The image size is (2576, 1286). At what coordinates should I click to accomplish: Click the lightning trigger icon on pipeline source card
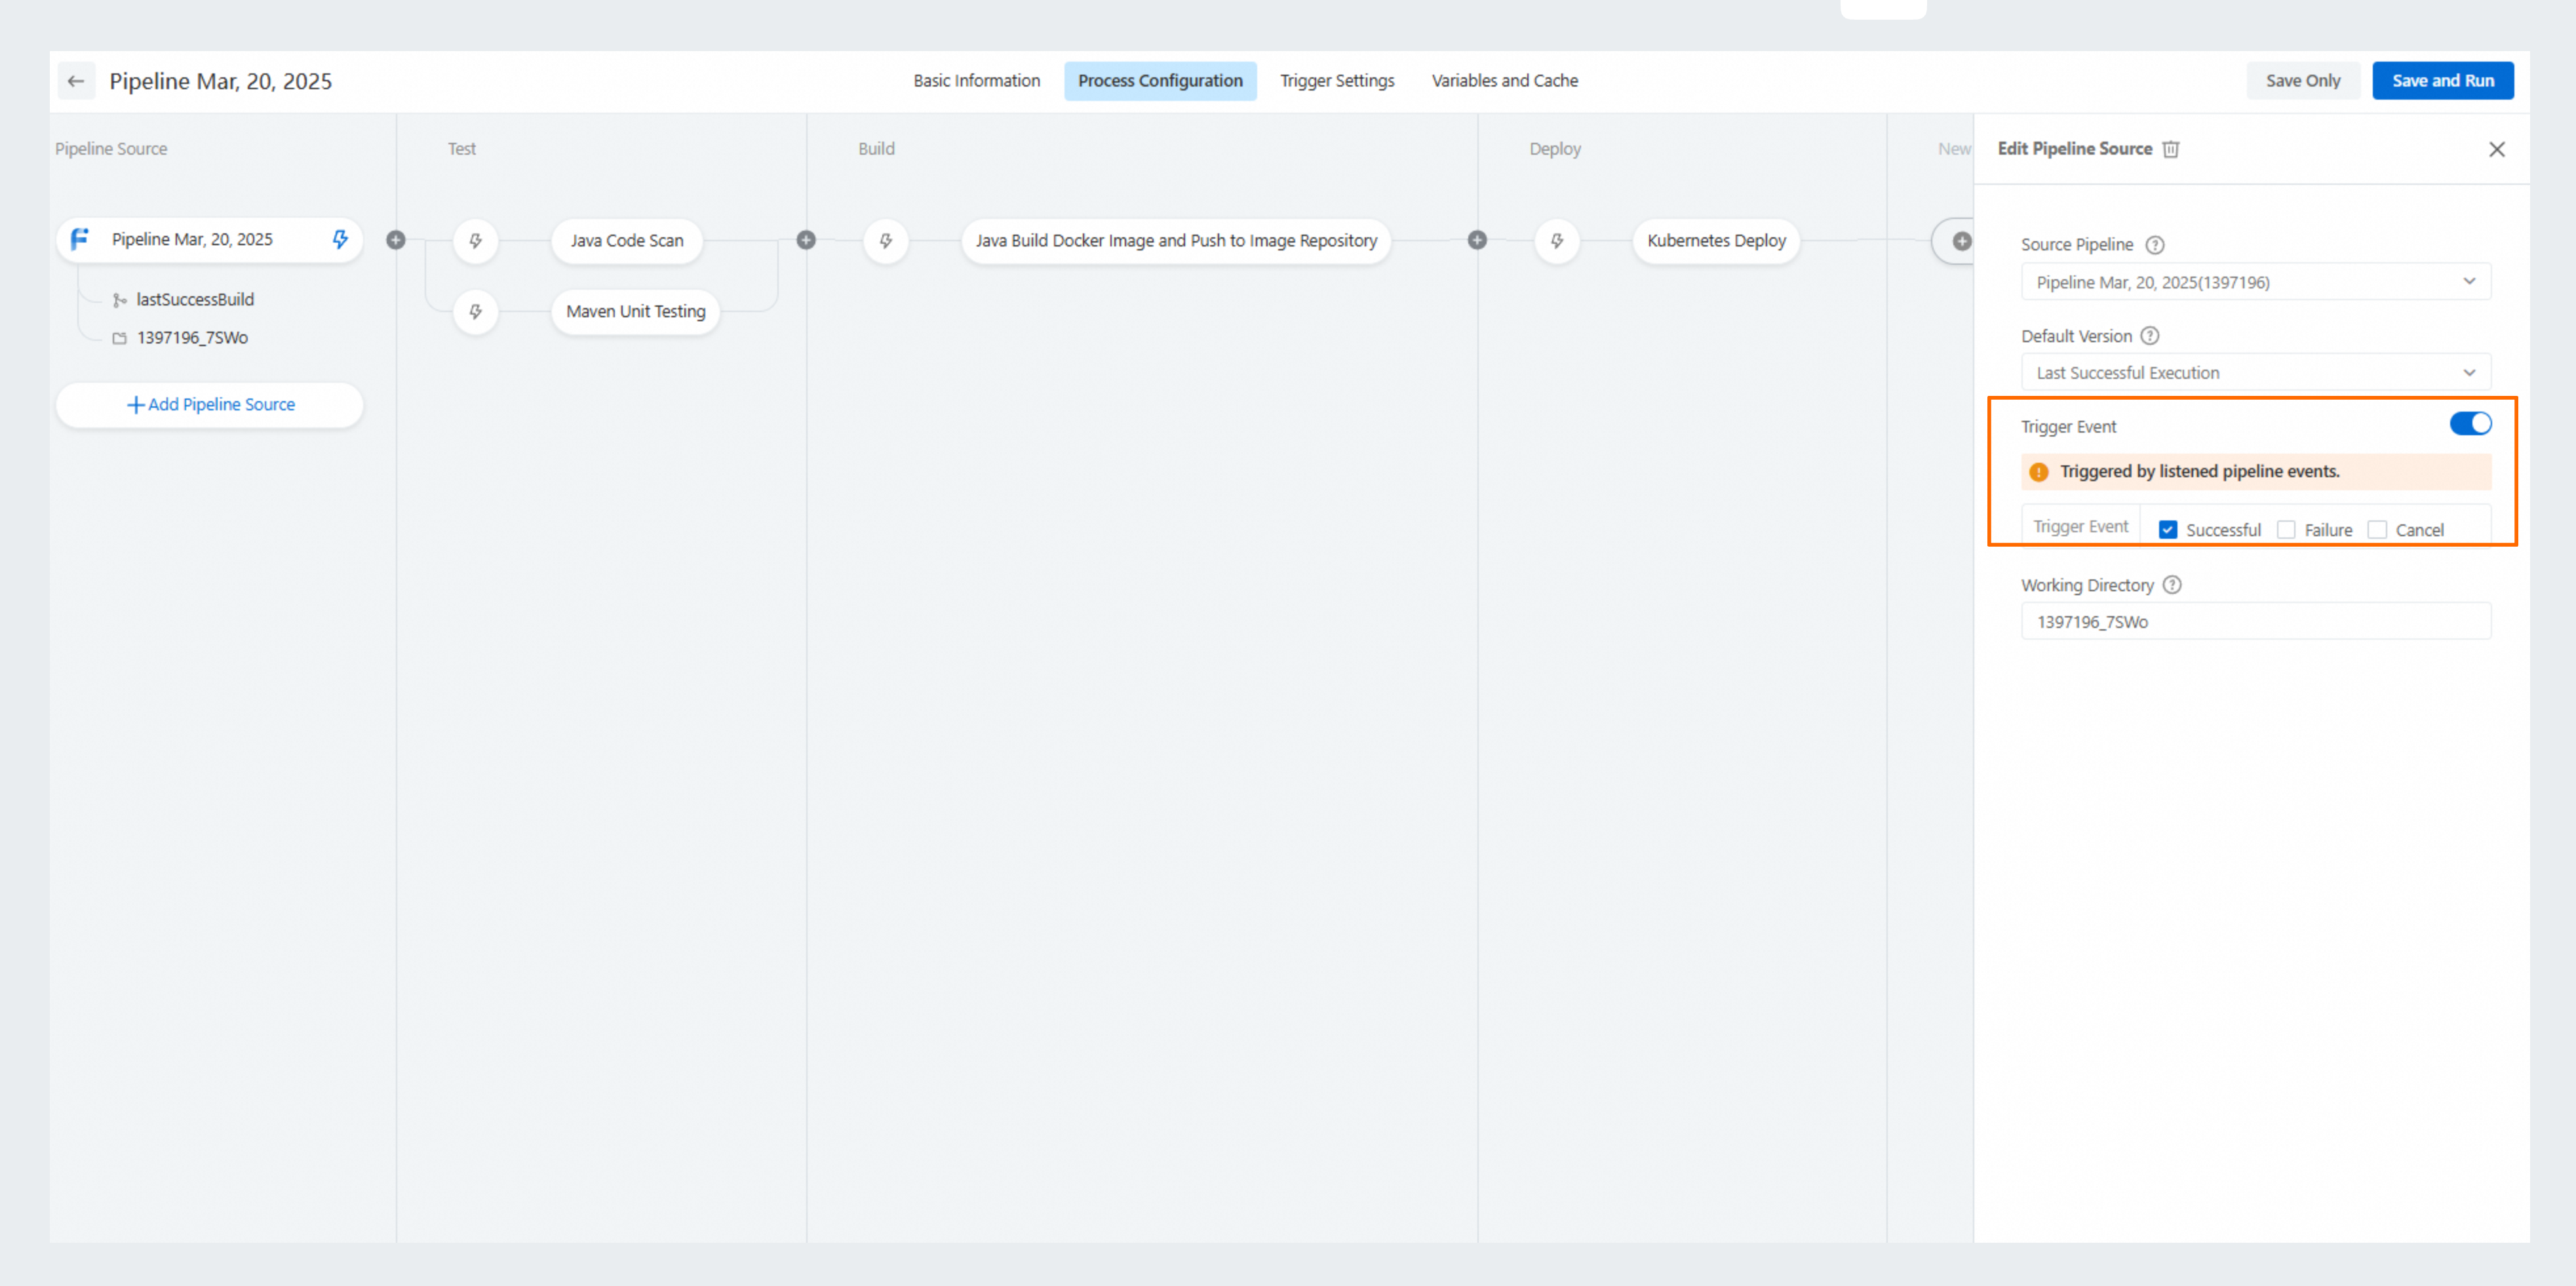coord(340,239)
